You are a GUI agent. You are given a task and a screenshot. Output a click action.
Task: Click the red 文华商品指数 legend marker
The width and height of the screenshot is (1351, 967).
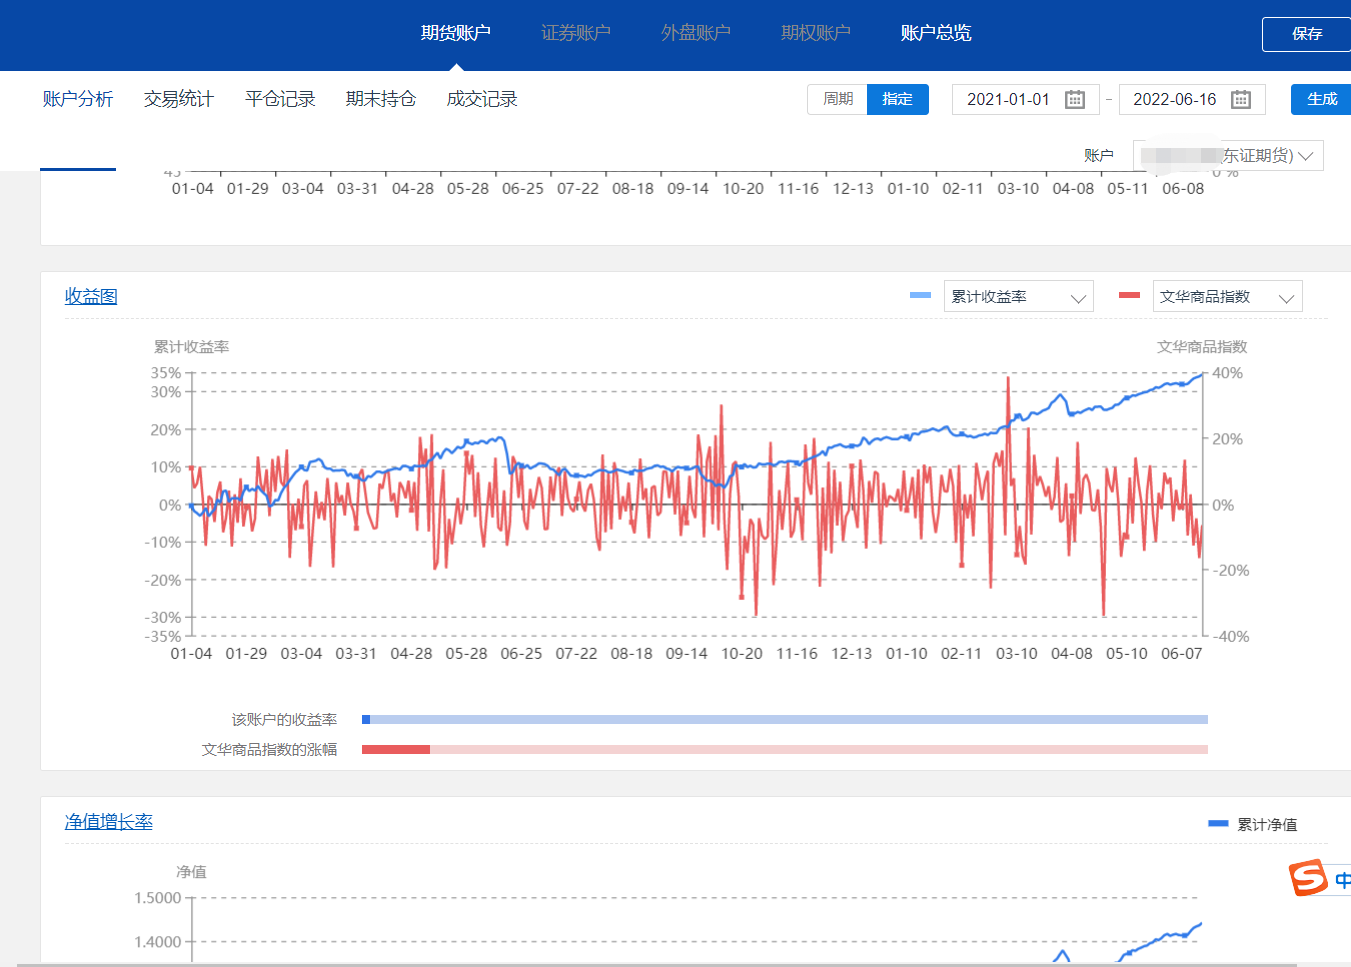click(1130, 295)
